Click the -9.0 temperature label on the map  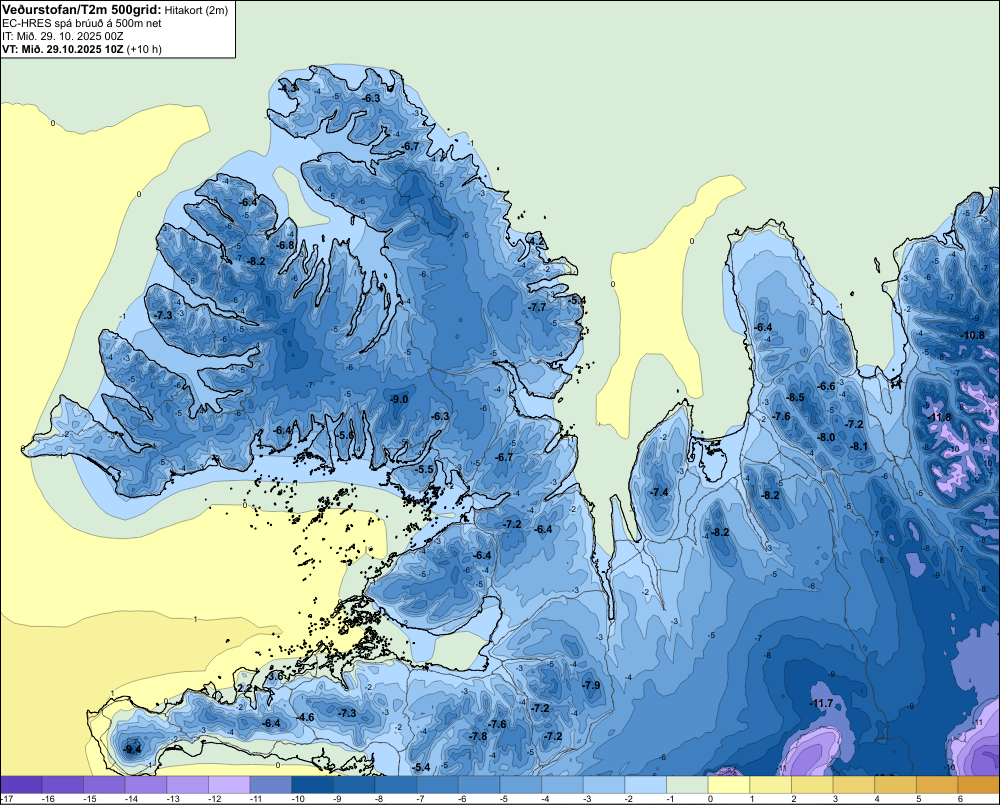[x=399, y=399]
